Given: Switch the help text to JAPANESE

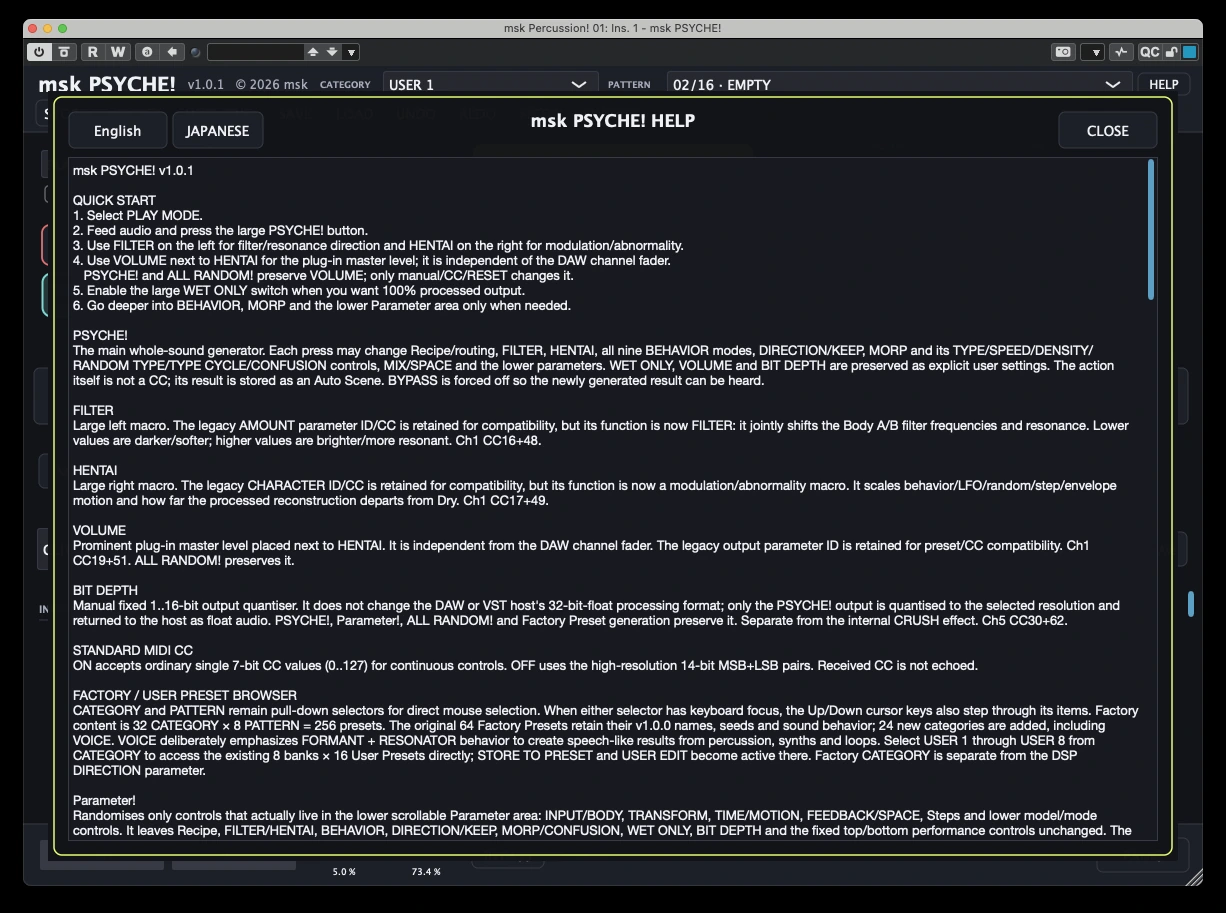Looking at the screenshot, I should click(218, 130).
